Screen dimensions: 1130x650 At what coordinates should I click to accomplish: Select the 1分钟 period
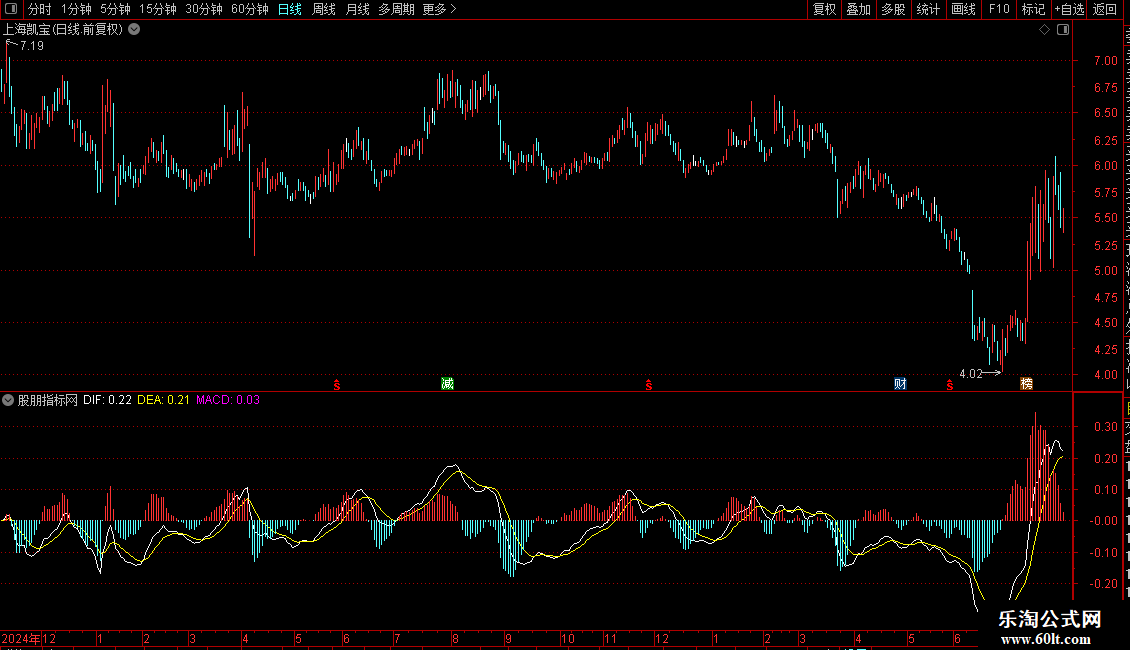coord(76,9)
